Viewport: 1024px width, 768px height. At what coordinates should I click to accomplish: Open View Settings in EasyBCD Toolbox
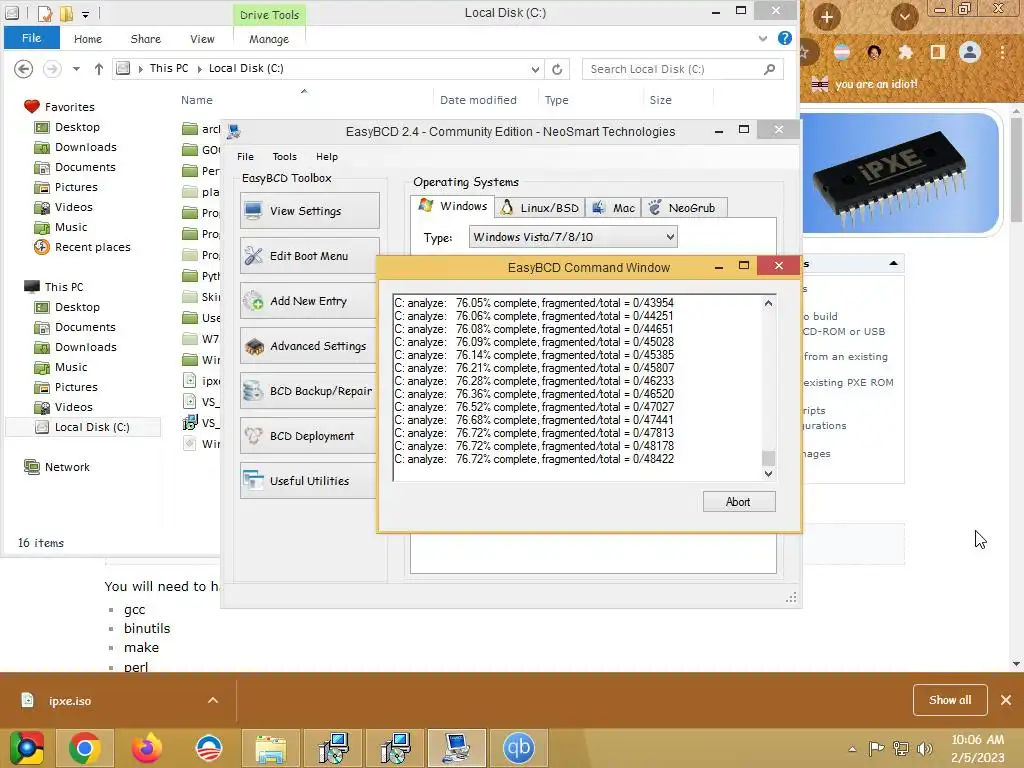(x=310, y=211)
